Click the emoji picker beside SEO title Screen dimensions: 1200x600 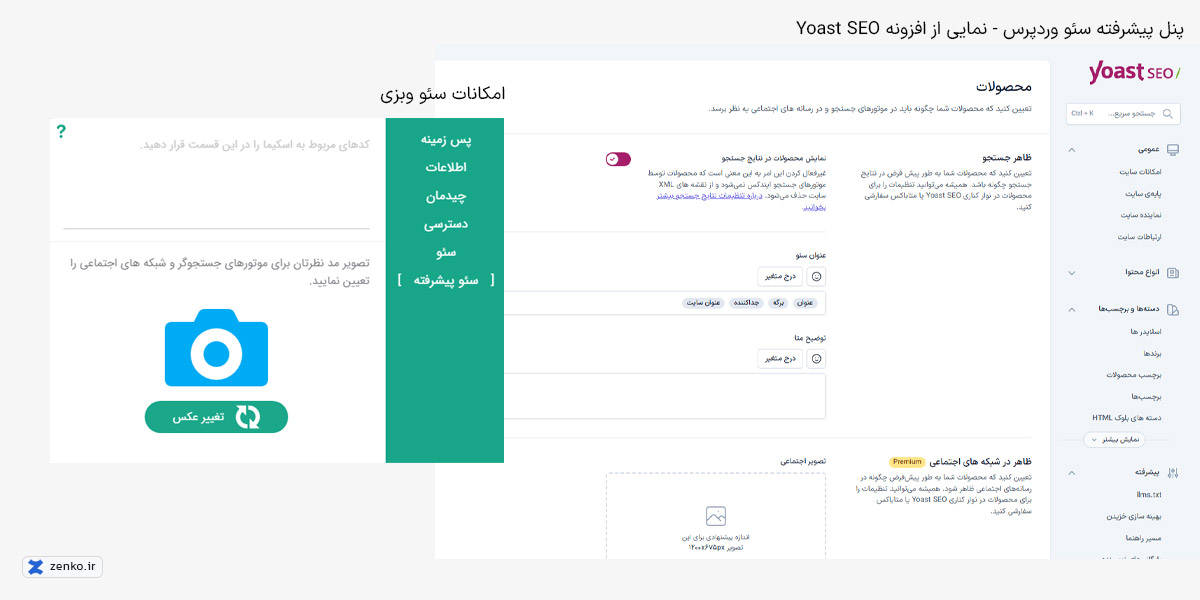click(816, 275)
